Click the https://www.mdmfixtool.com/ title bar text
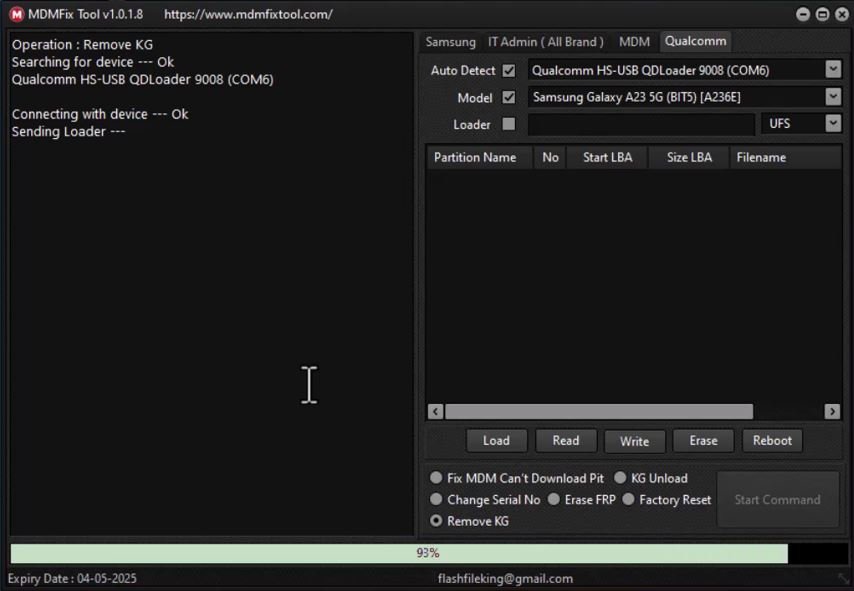This screenshot has height=591, width=854. tap(248, 14)
